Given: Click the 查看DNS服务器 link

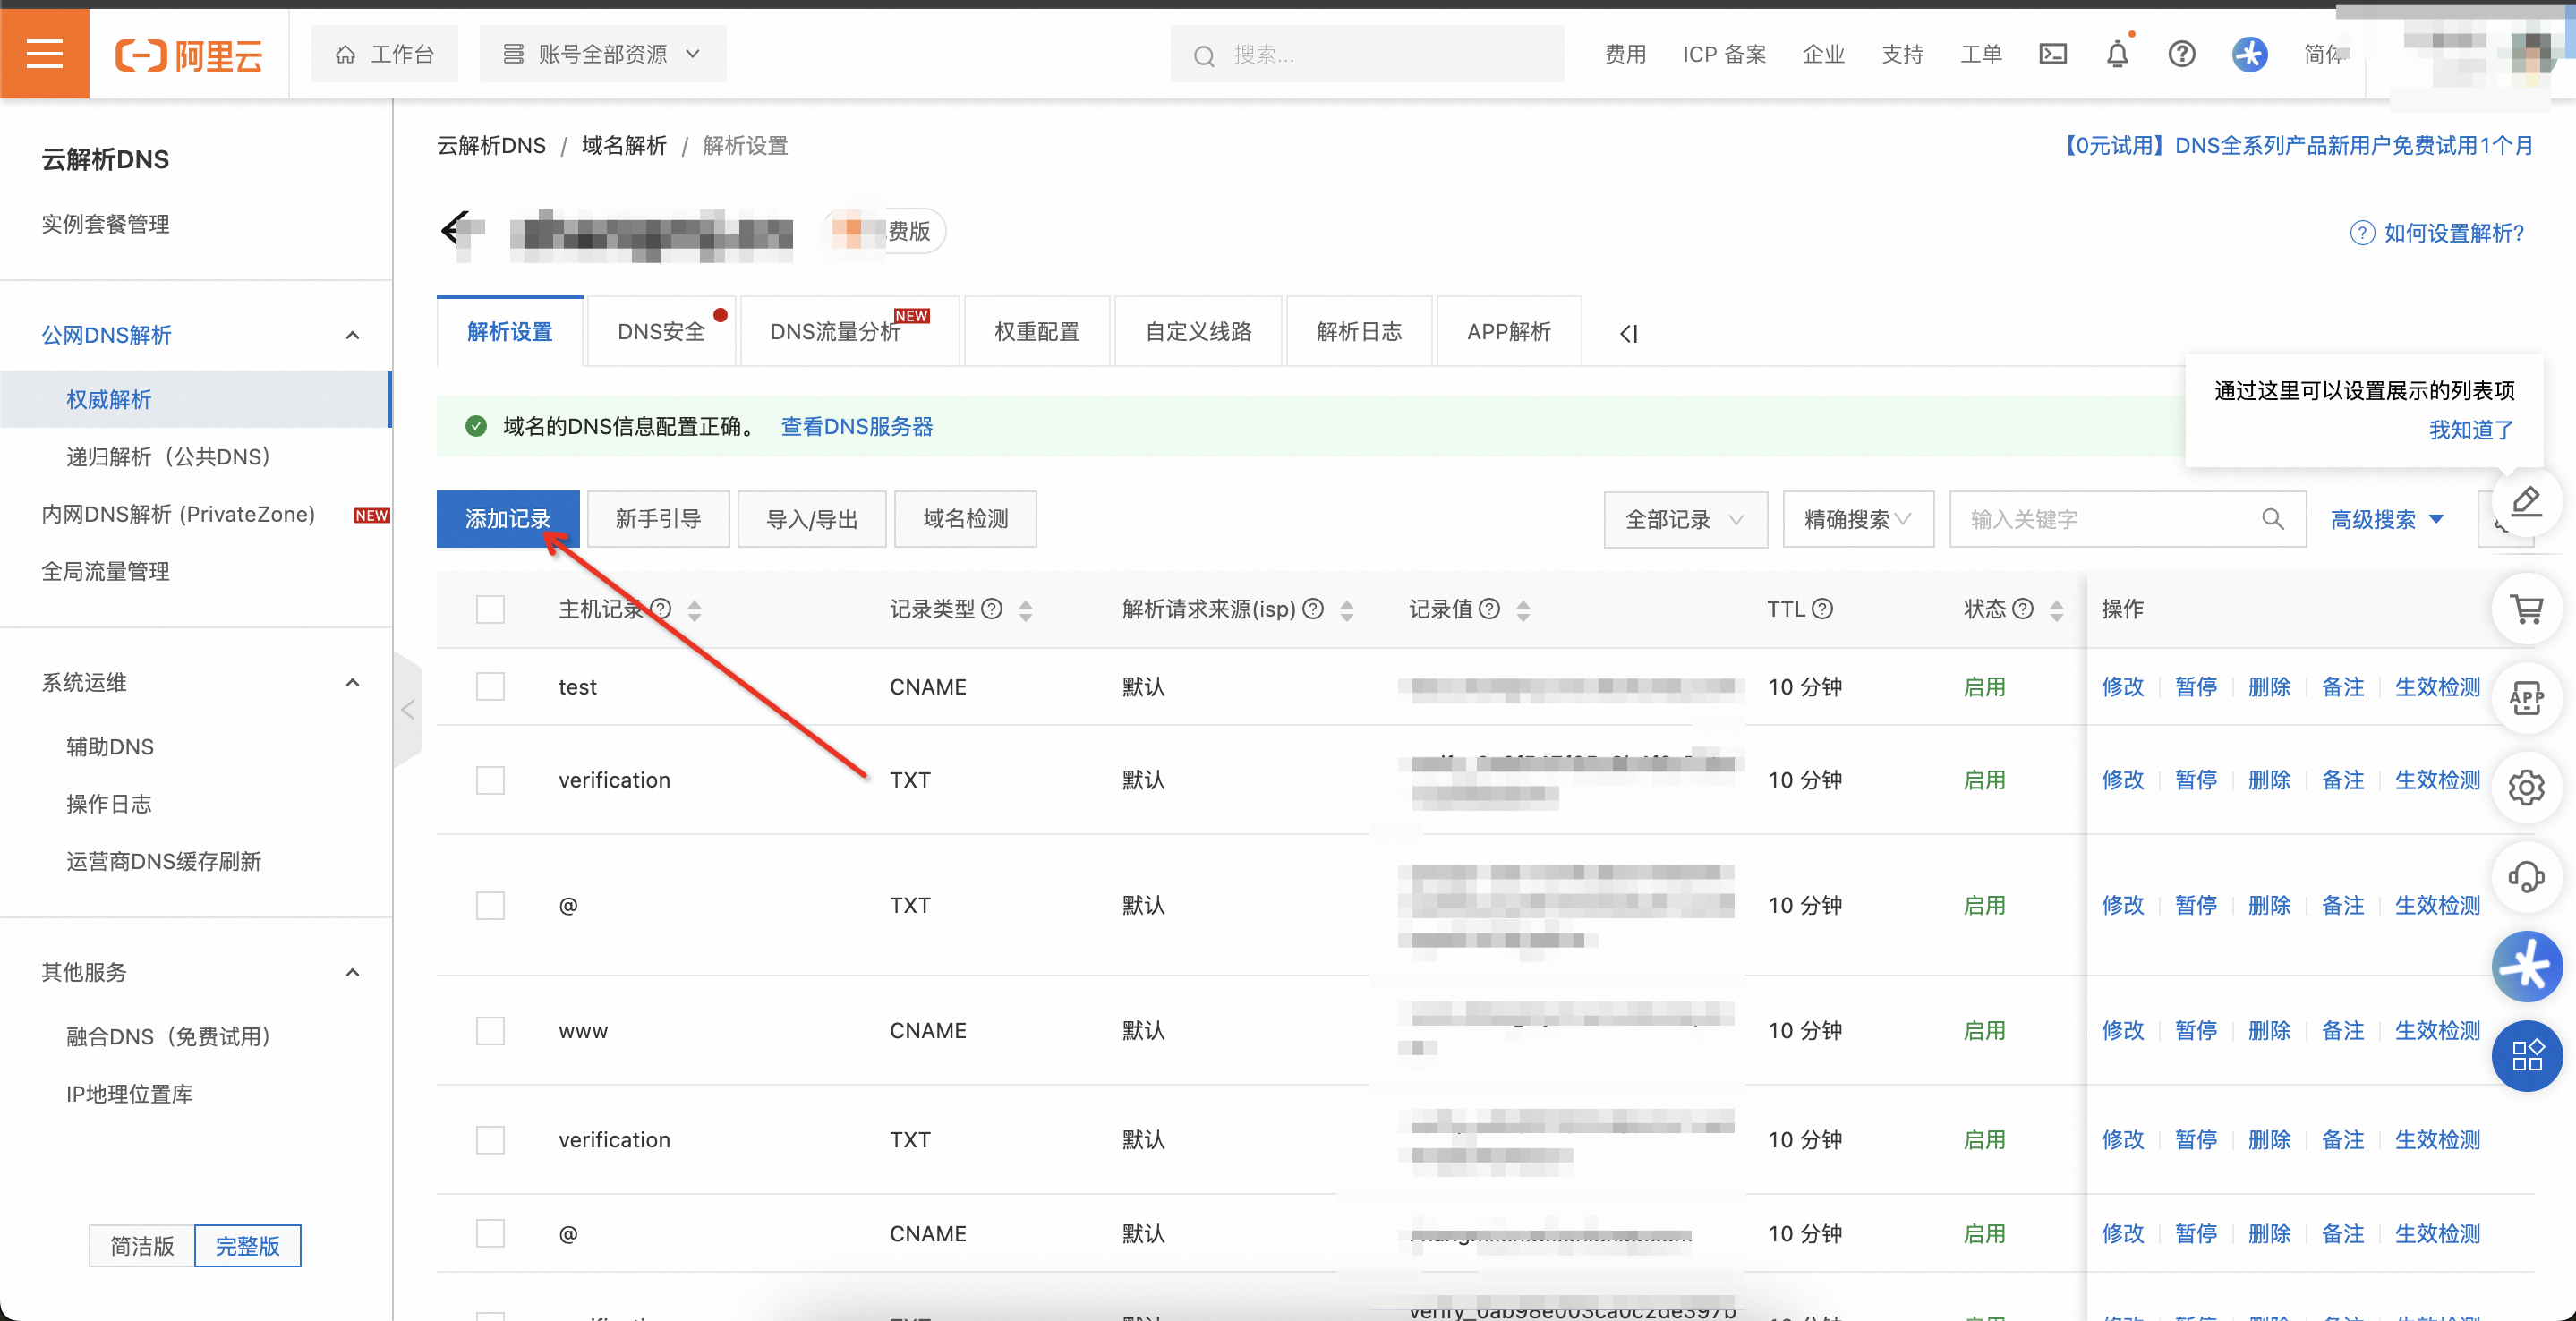Looking at the screenshot, I should (856, 426).
